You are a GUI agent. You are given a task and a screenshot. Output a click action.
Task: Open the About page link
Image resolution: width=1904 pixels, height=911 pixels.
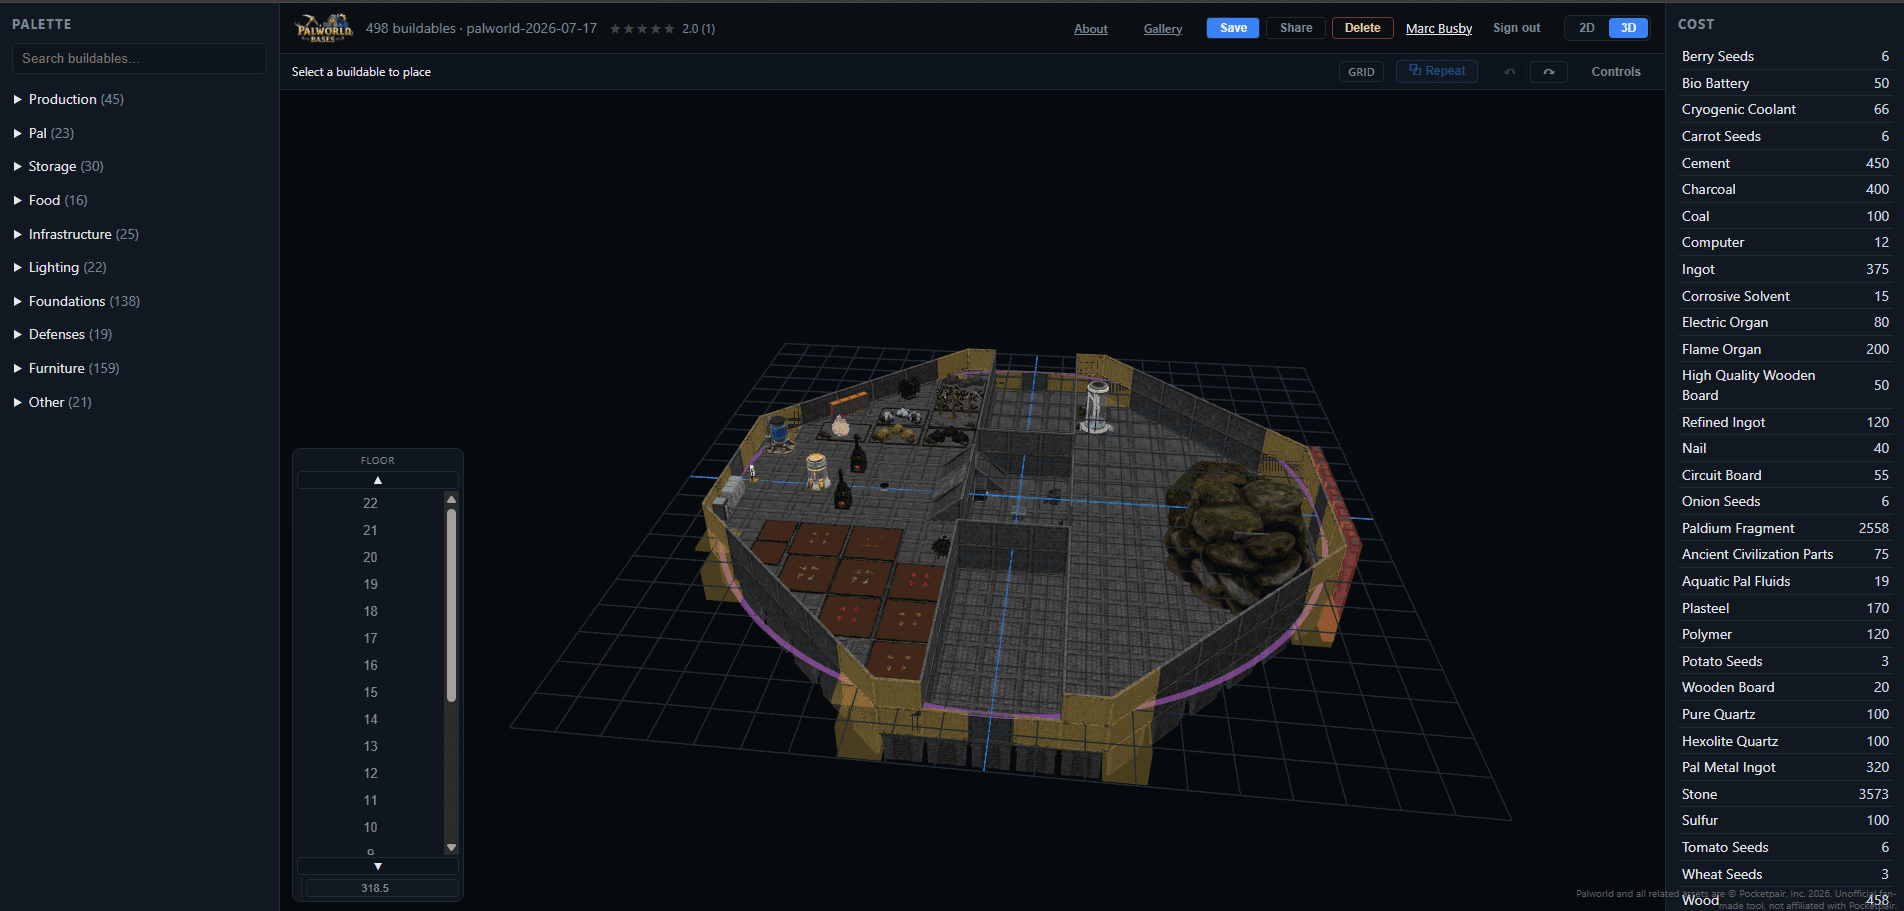[x=1091, y=29]
